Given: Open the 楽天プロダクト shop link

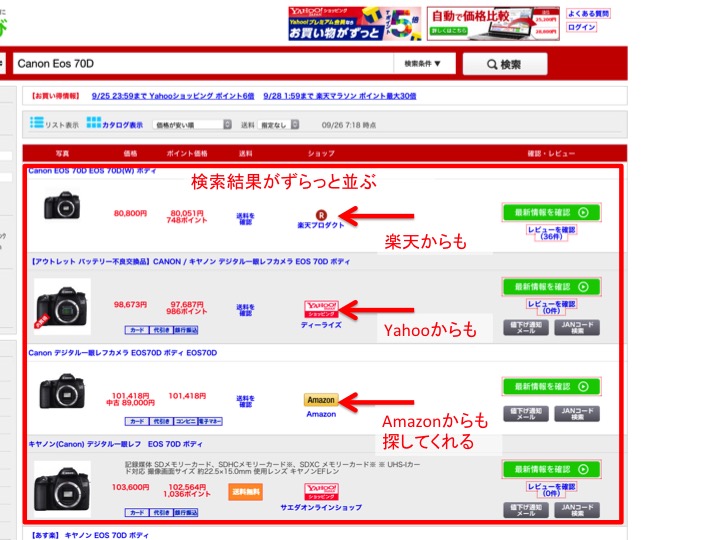Looking at the screenshot, I should [321, 225].
